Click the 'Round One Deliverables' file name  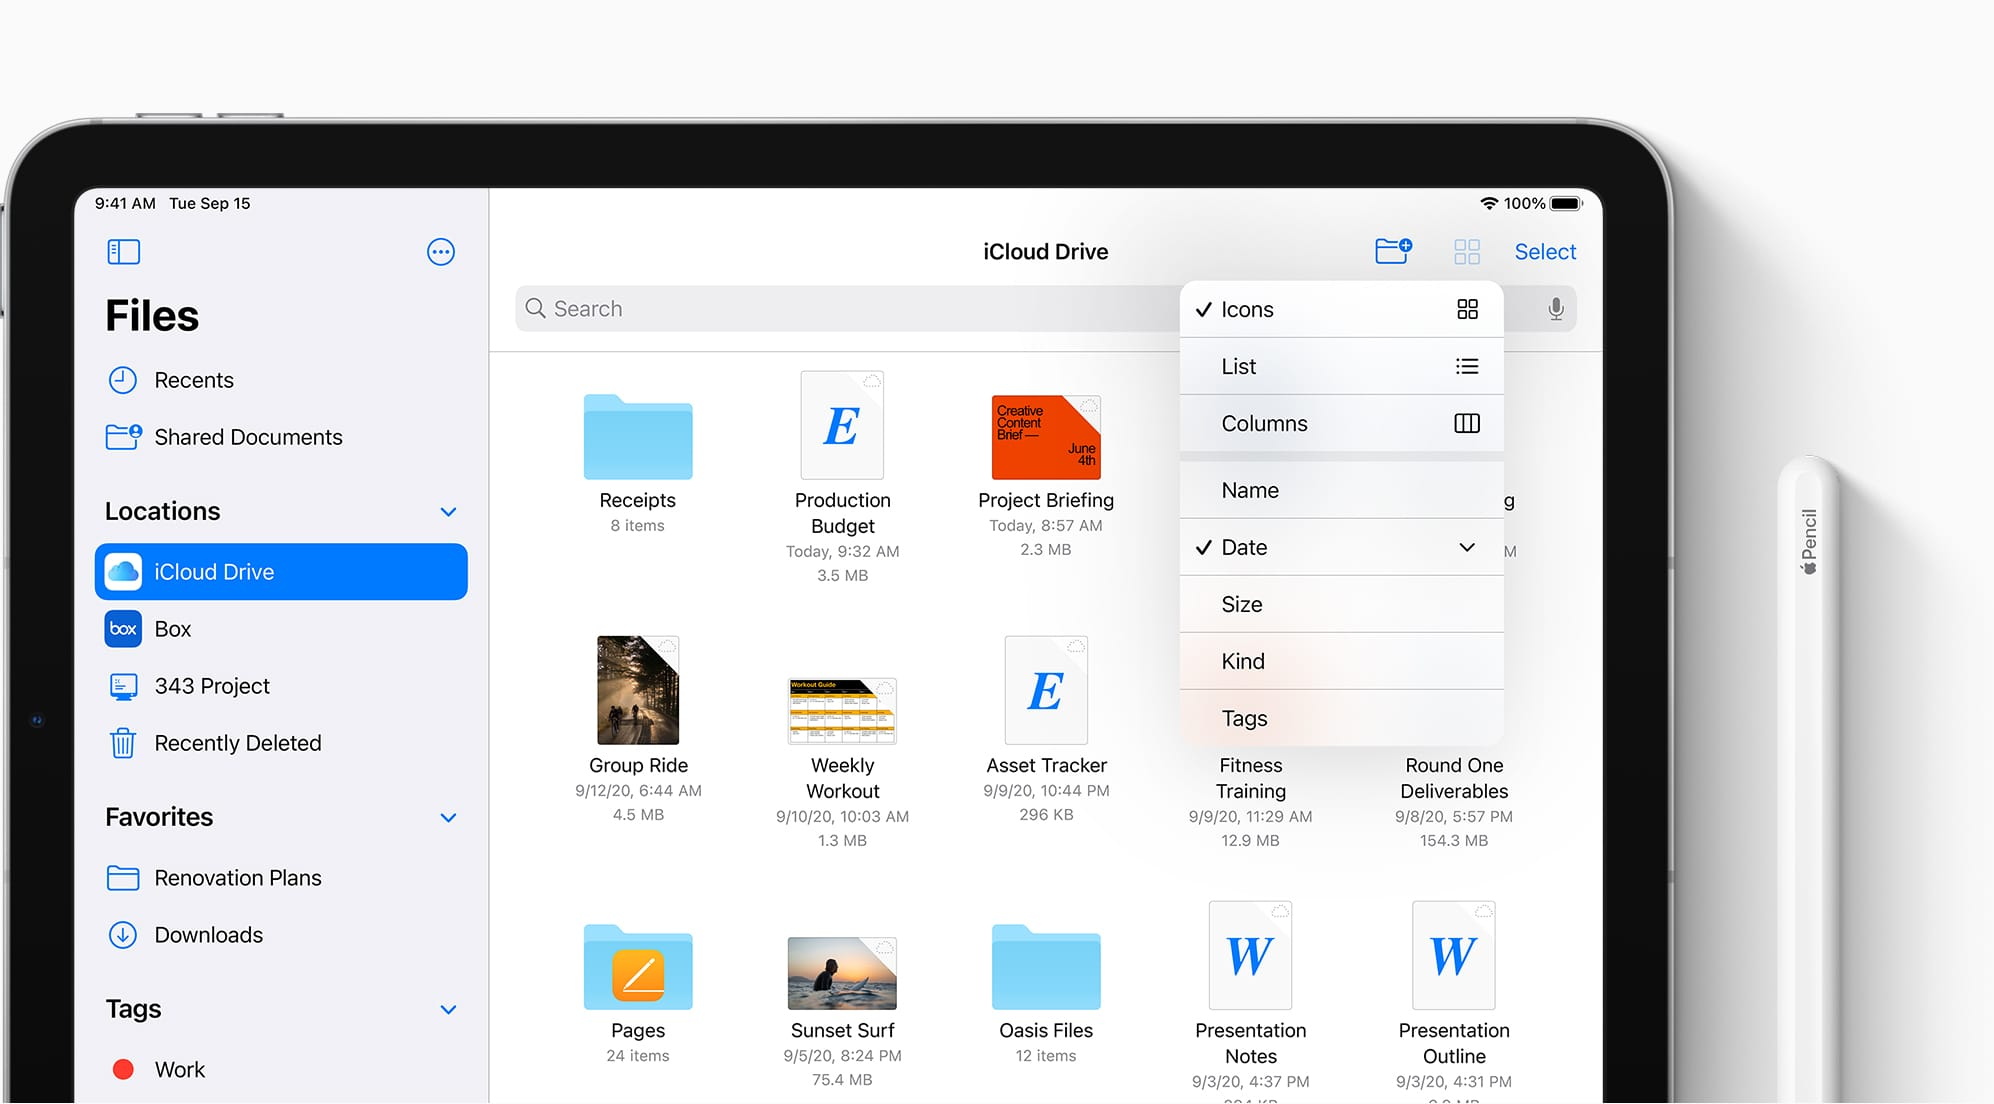click(x=1454, y=778)
